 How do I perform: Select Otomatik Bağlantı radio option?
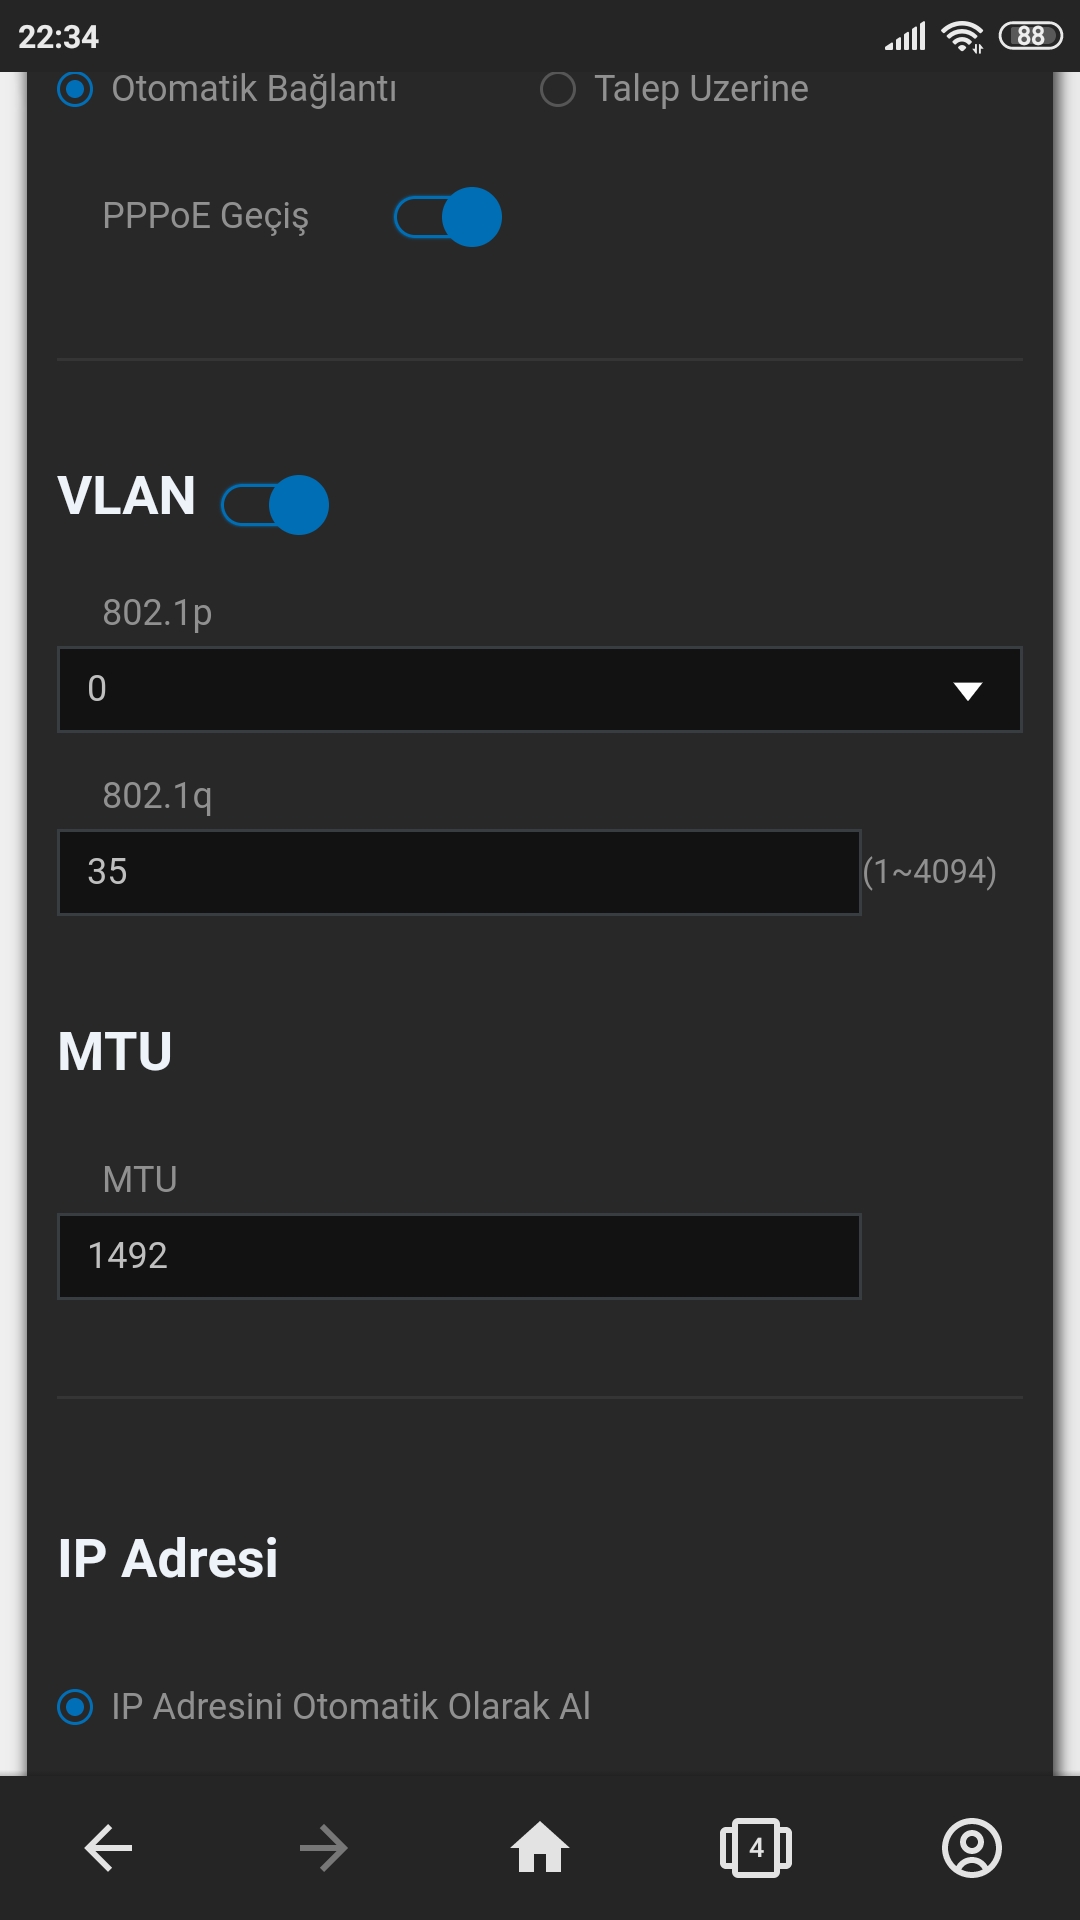[75, 89]
